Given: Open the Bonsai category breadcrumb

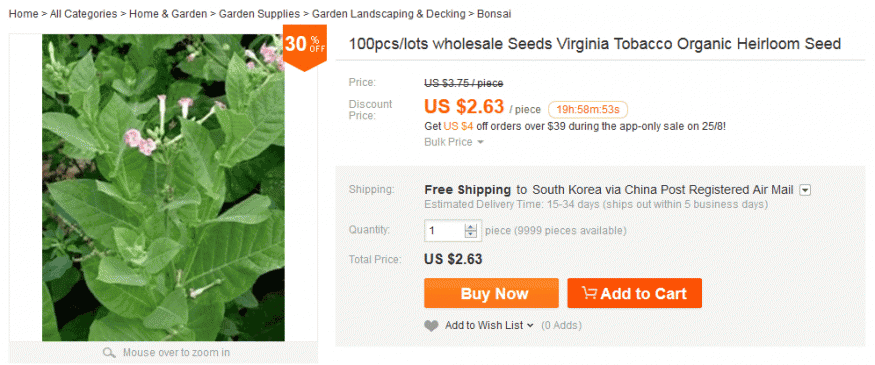Looking at the screenshot, I should 494,14.
